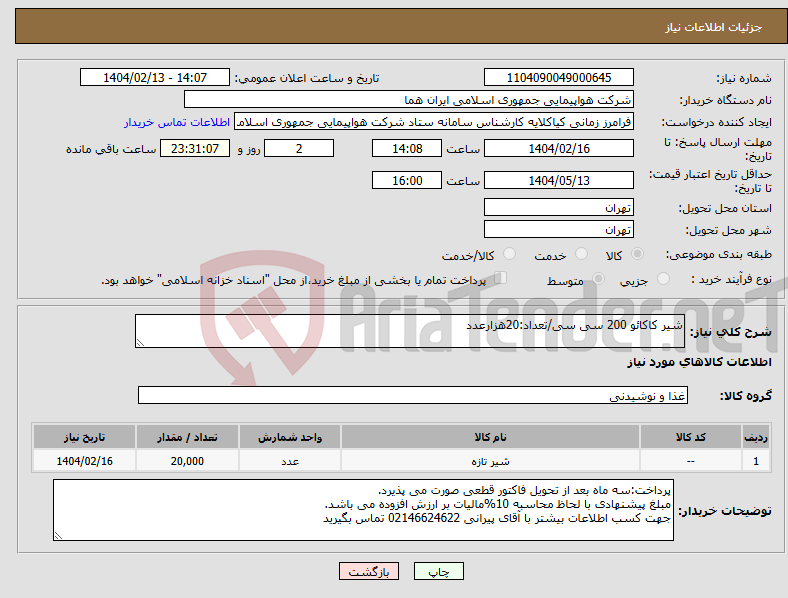Click the price validity date 1404/05/13 field
This screenshot has height=598, width=788.
(x=558, y=180)
